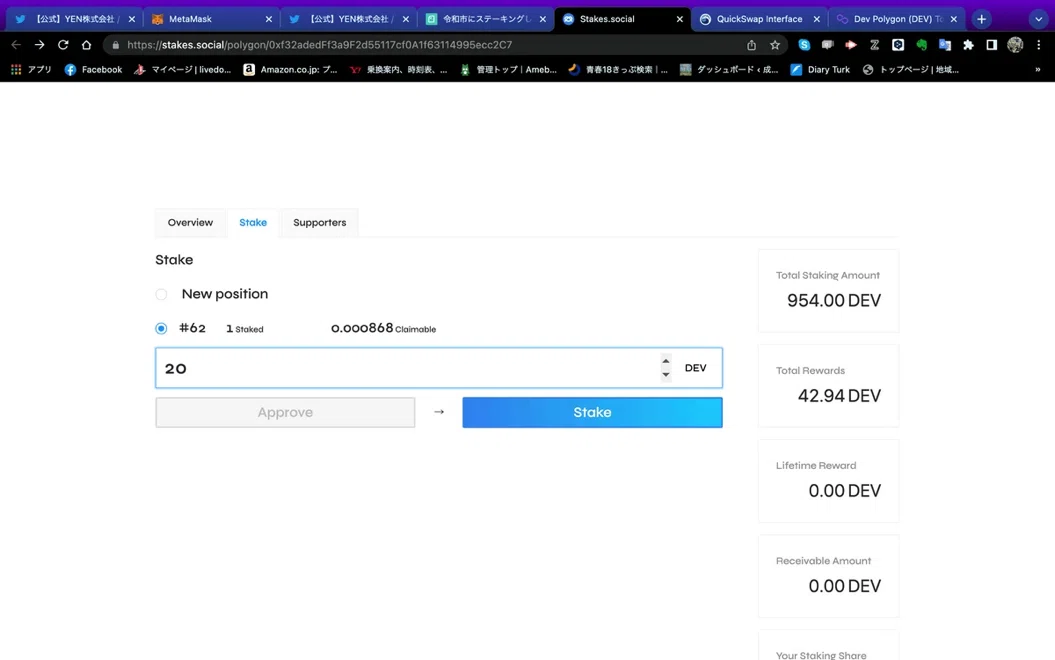Open the gray chat bubbles extension

pyautogui.click(x=828, y=45)
